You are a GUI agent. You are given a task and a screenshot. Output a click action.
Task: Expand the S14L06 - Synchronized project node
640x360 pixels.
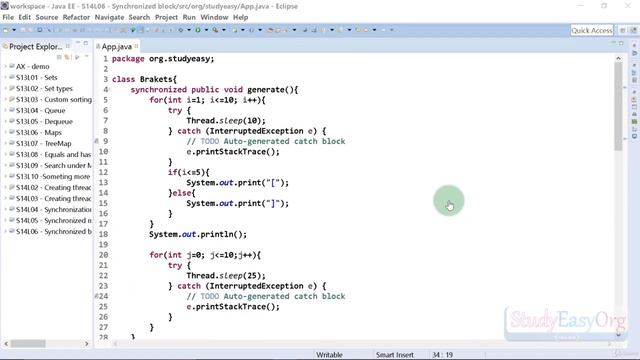click(x=6, y=231)
